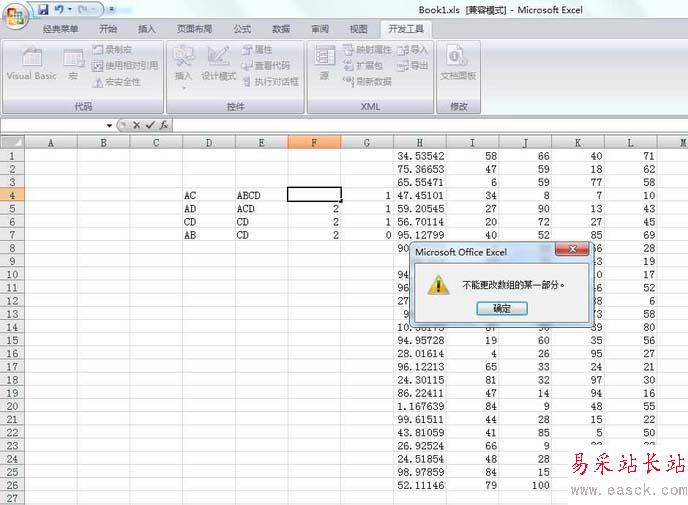
Task: Open the Name Box dropdown arrow
Action: [x=109, y=125]
